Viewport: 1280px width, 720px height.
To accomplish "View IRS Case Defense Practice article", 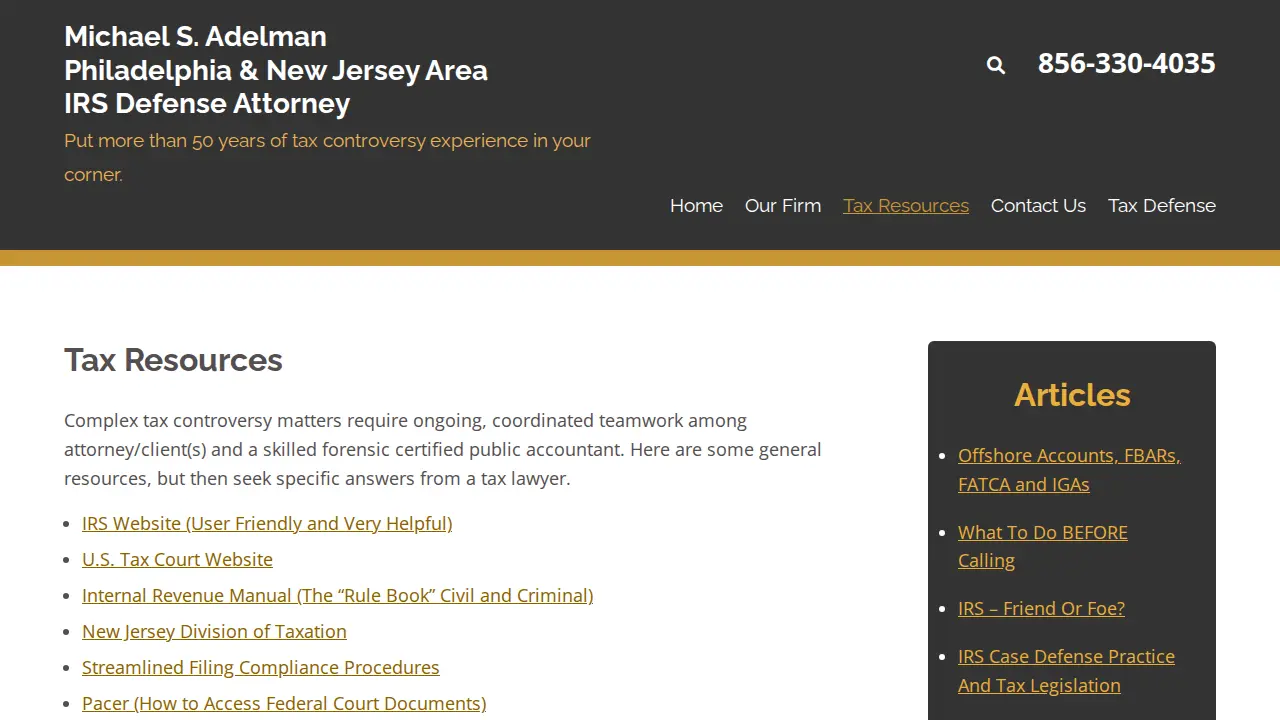I will click(x=1066, y=670).
